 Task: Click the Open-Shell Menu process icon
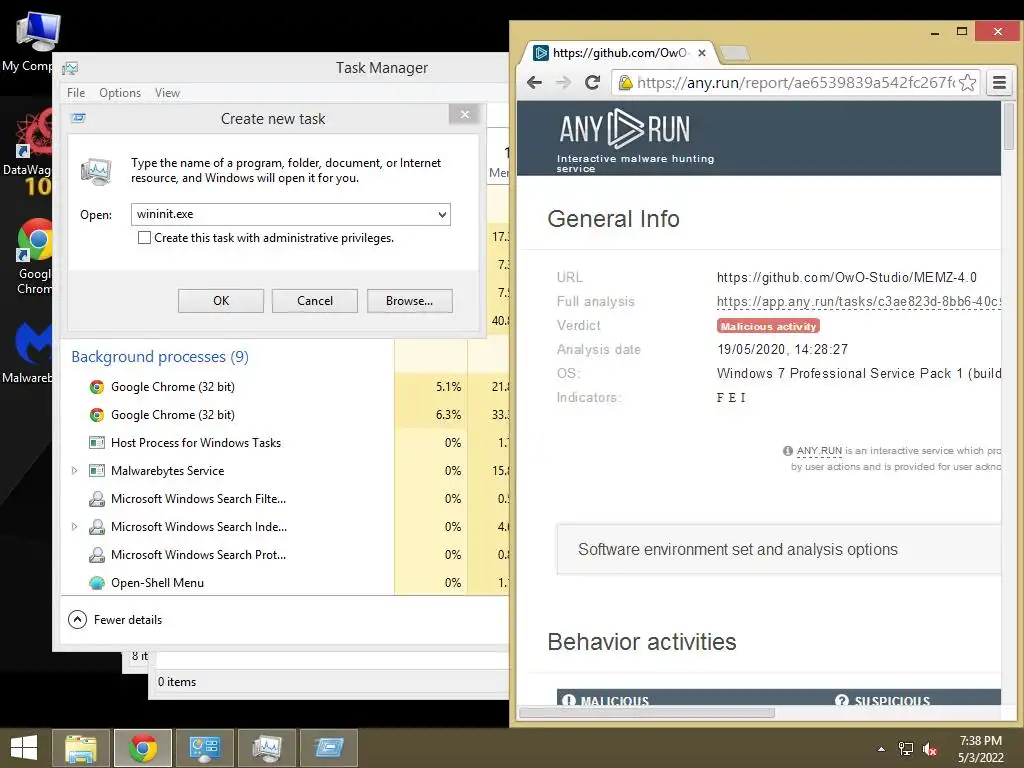coord(97,583)
